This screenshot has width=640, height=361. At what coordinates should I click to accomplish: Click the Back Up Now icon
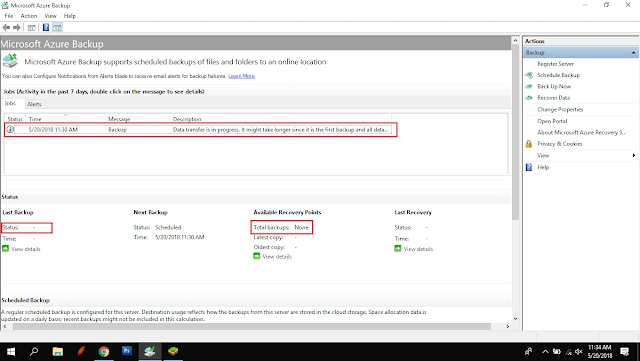coord(529,86)
